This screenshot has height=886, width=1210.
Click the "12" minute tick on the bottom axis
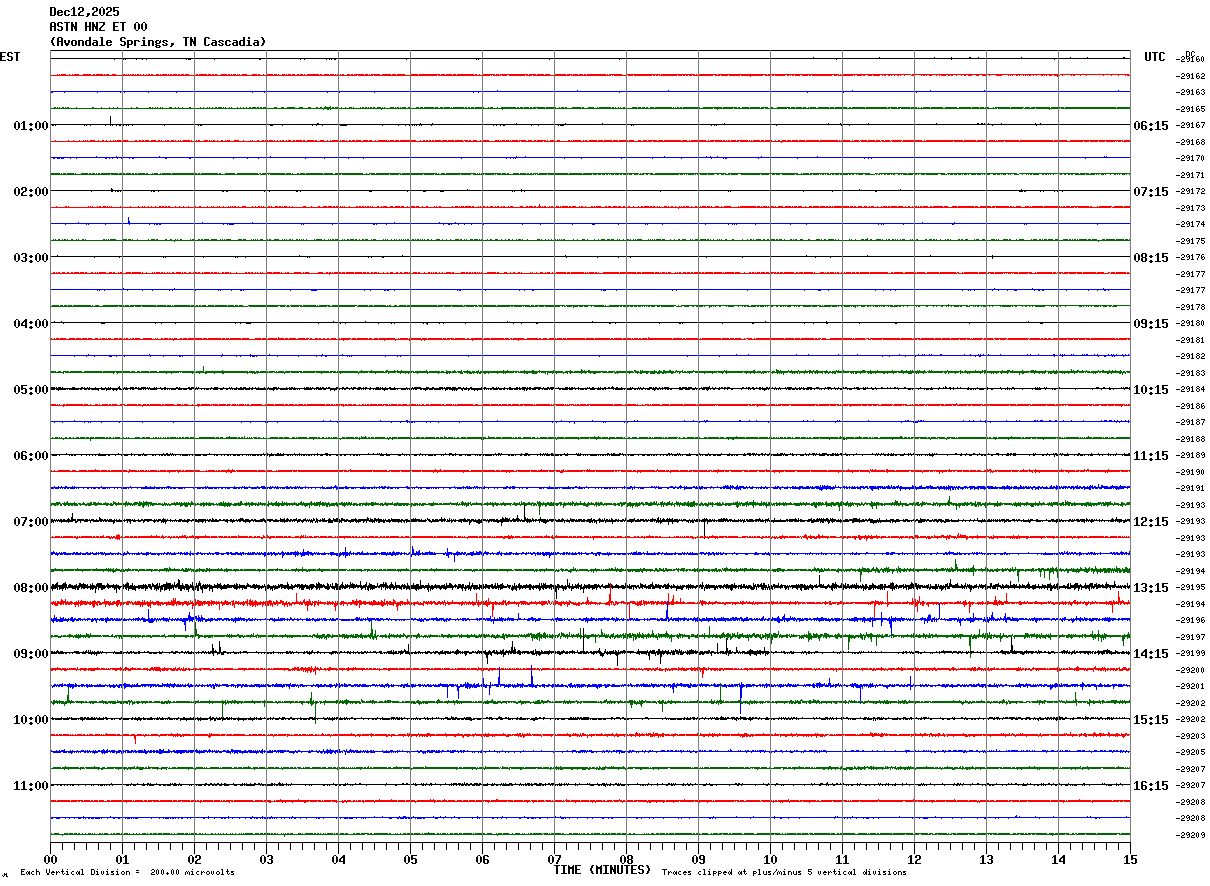pyautogui.click(x=914, y=859)
